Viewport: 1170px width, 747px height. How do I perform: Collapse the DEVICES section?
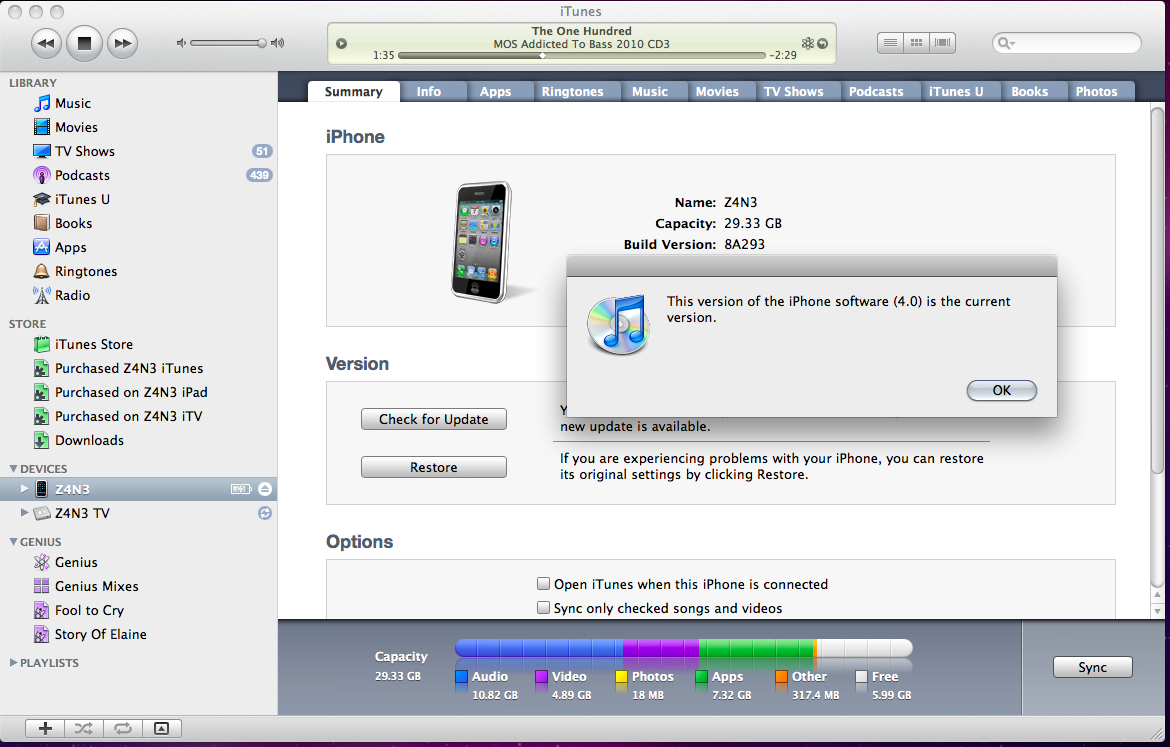click(x=13, y=469)
